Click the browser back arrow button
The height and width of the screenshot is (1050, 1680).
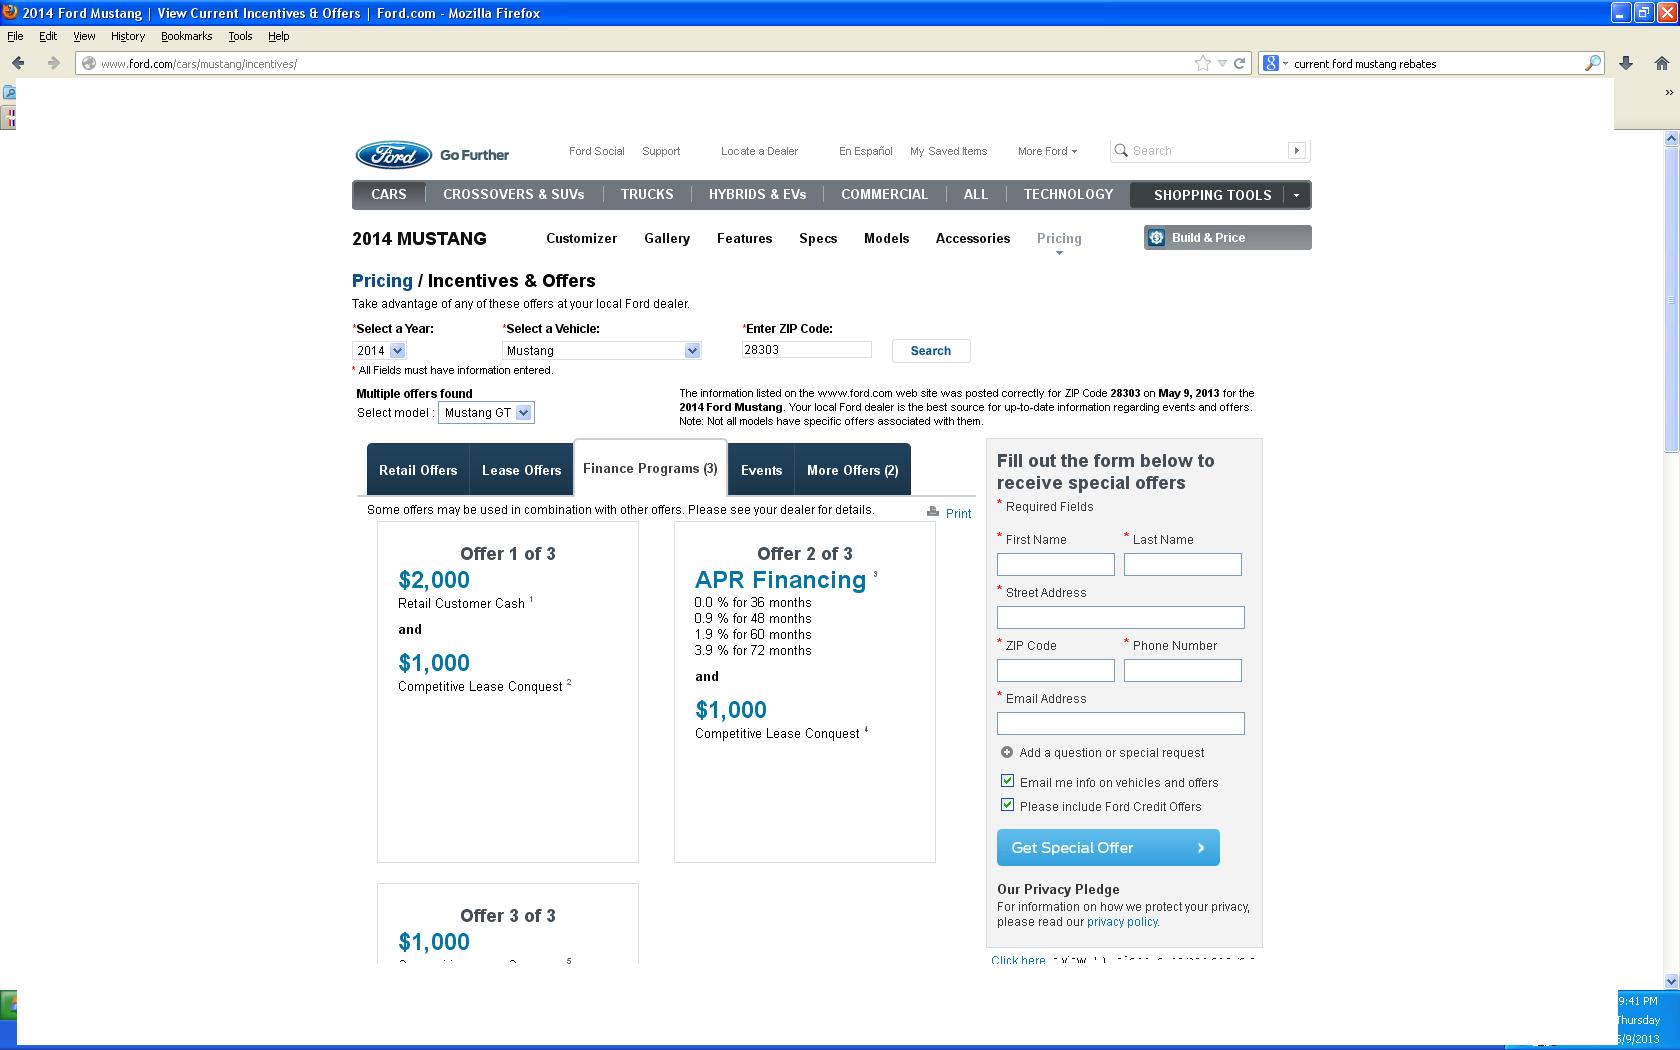[x=18, y=63]
